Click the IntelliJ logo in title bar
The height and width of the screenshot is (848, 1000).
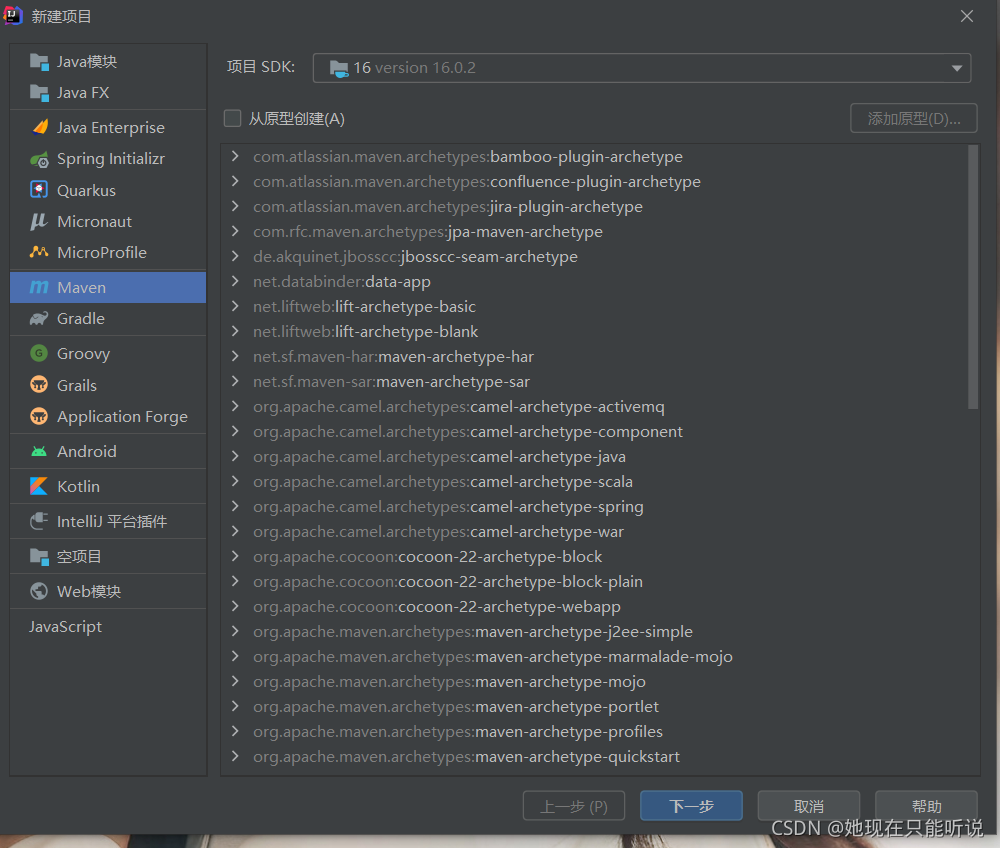pyautogui.click(x=13, y=16)
